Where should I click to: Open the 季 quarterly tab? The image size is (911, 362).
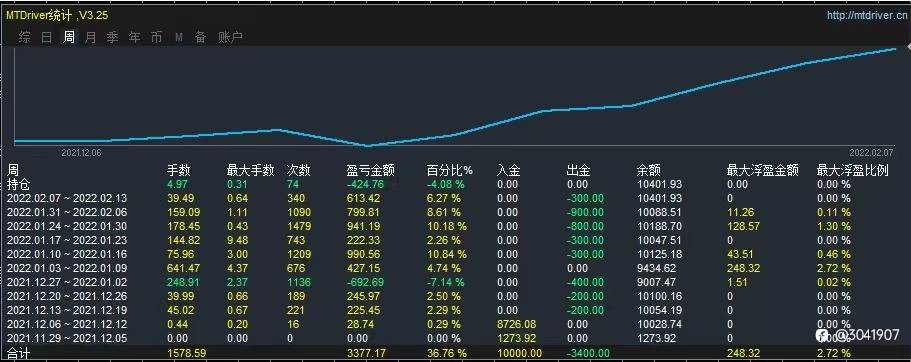coord(113,38)
